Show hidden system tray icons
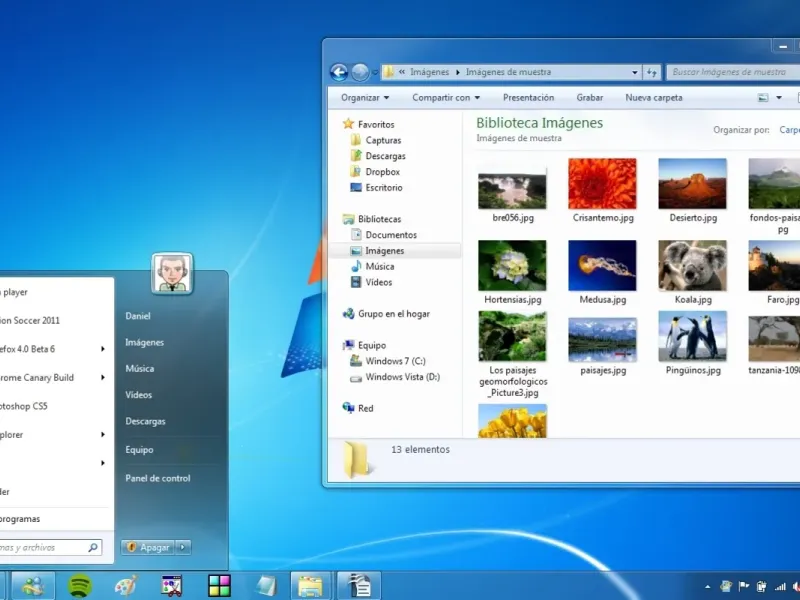800x600 pixels. click(708, 587)
